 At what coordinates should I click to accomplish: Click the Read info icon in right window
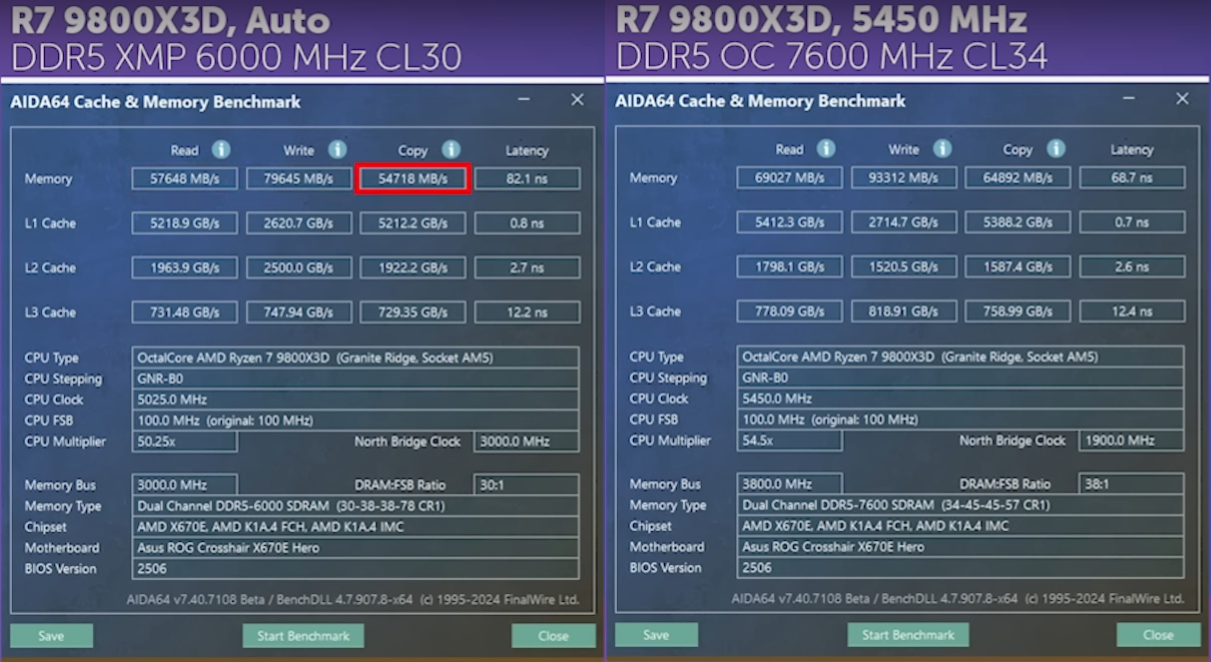(x=826, y=148)
